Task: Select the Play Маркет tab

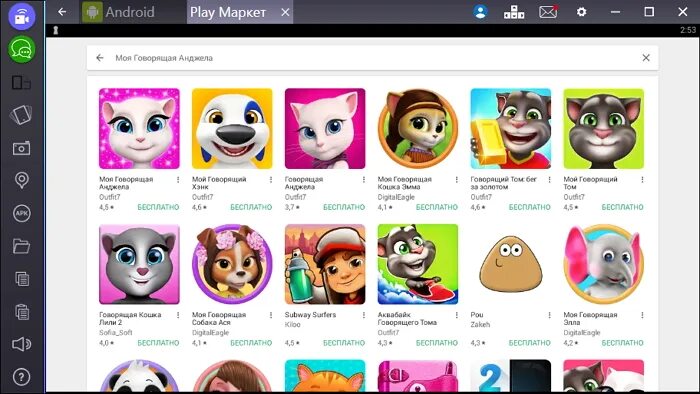Action: click(x=228, y=12)
